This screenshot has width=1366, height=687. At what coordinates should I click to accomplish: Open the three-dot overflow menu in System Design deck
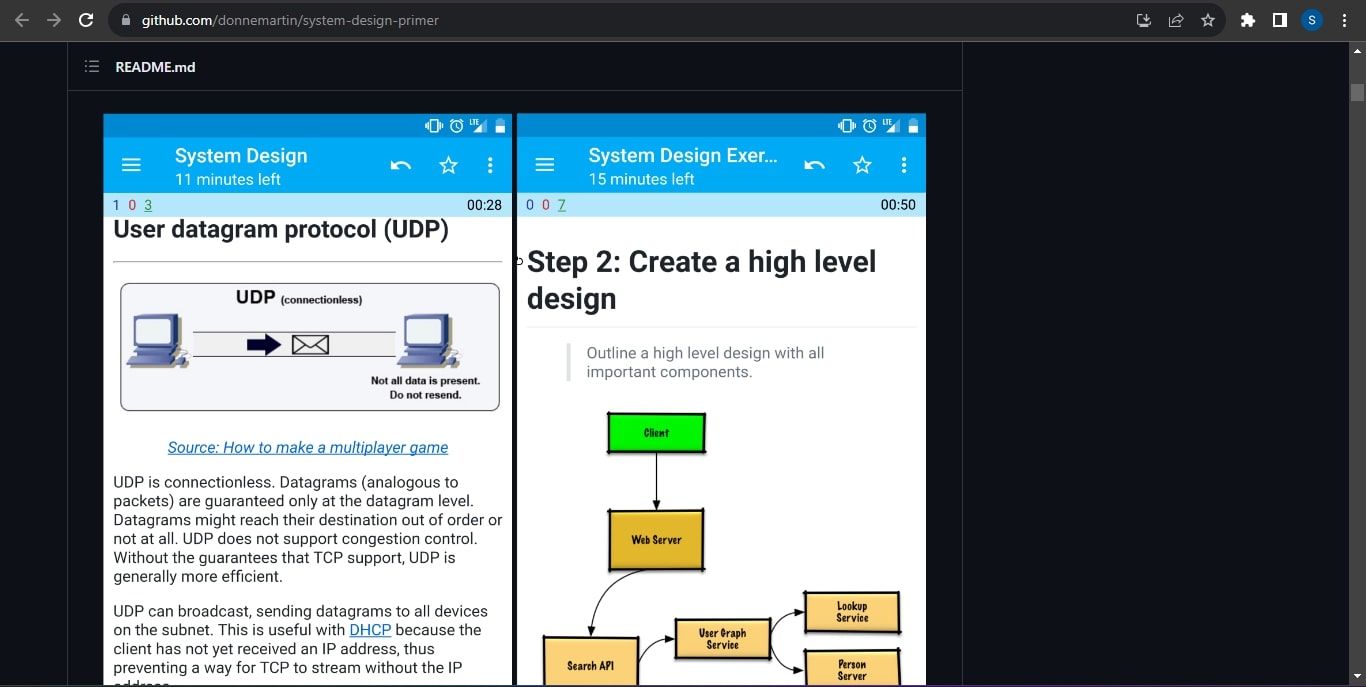pyautogui.click(x=490, y=164)
